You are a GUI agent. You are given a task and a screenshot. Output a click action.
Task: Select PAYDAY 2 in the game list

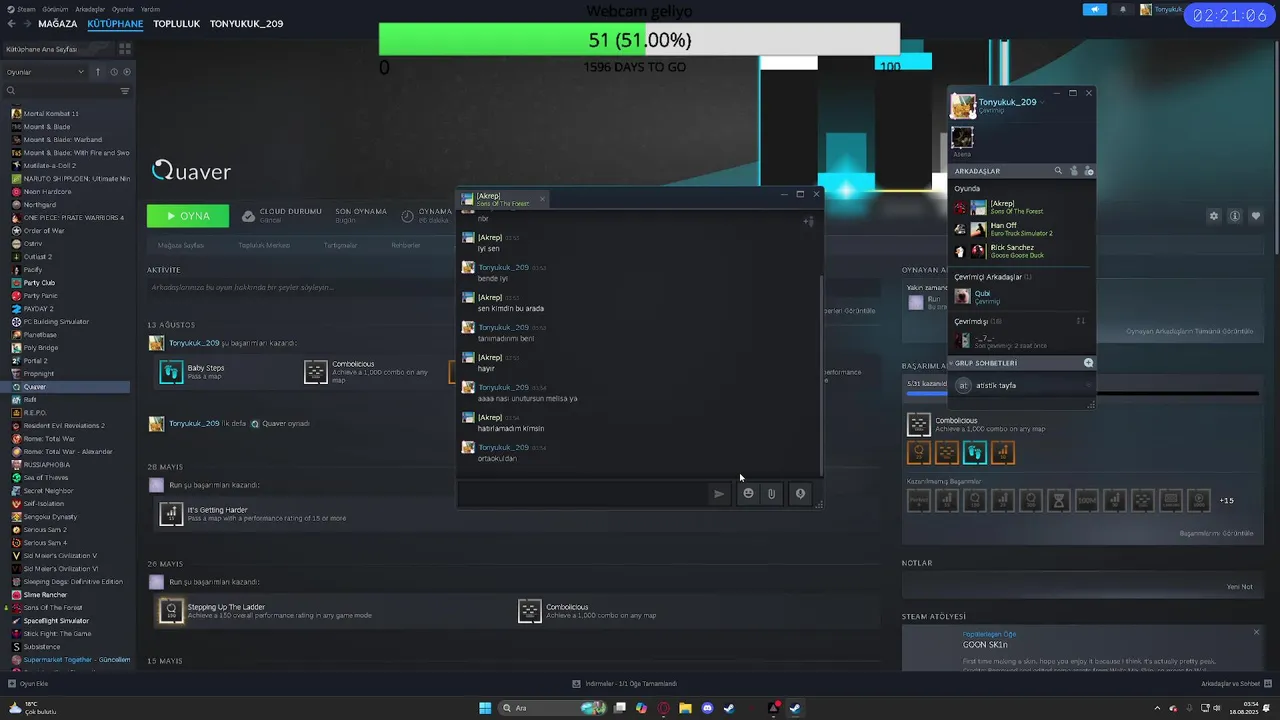coord(38,309)
